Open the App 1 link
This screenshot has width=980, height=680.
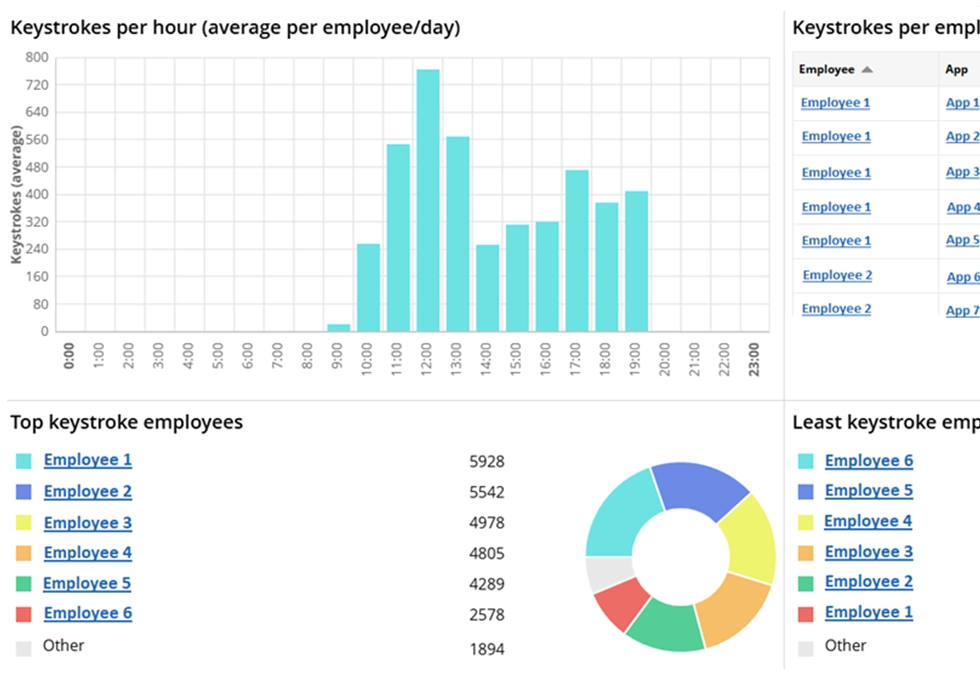[962, 102]
